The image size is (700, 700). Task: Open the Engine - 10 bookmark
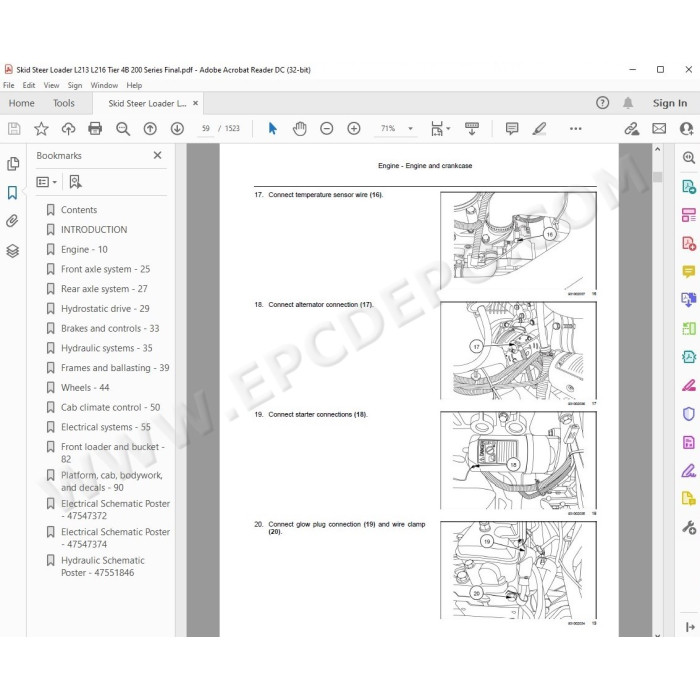84,250
